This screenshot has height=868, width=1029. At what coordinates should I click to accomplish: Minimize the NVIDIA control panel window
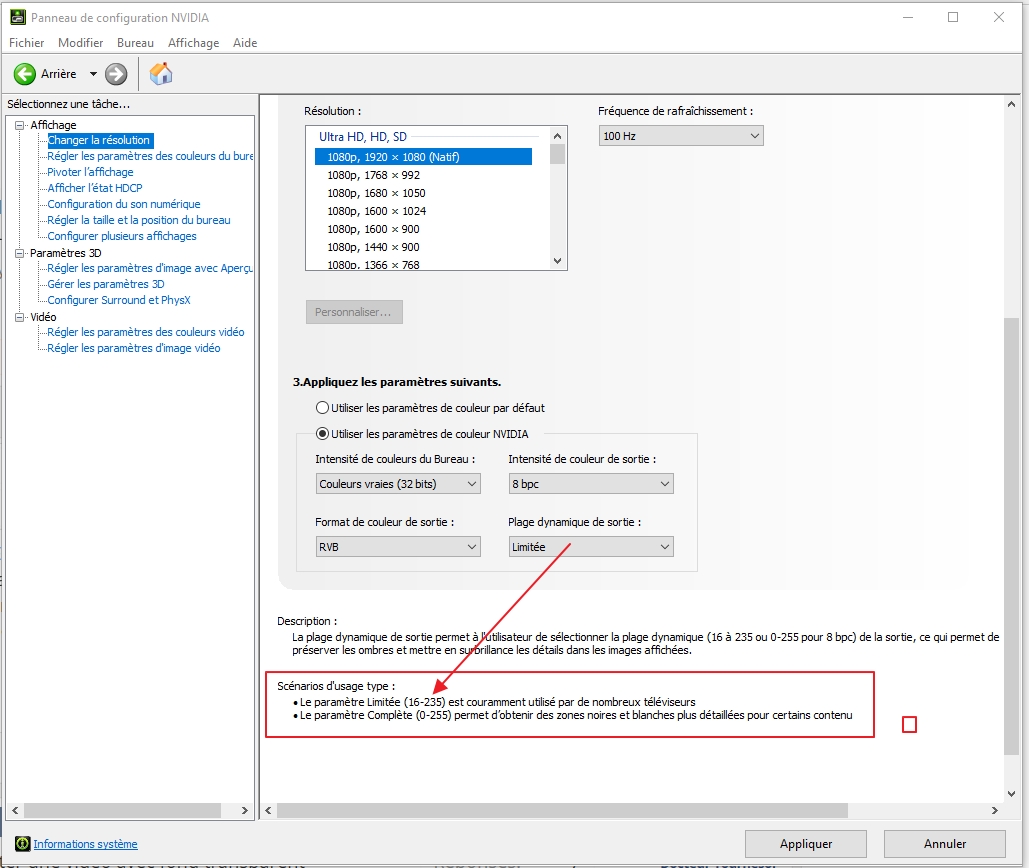908,18
